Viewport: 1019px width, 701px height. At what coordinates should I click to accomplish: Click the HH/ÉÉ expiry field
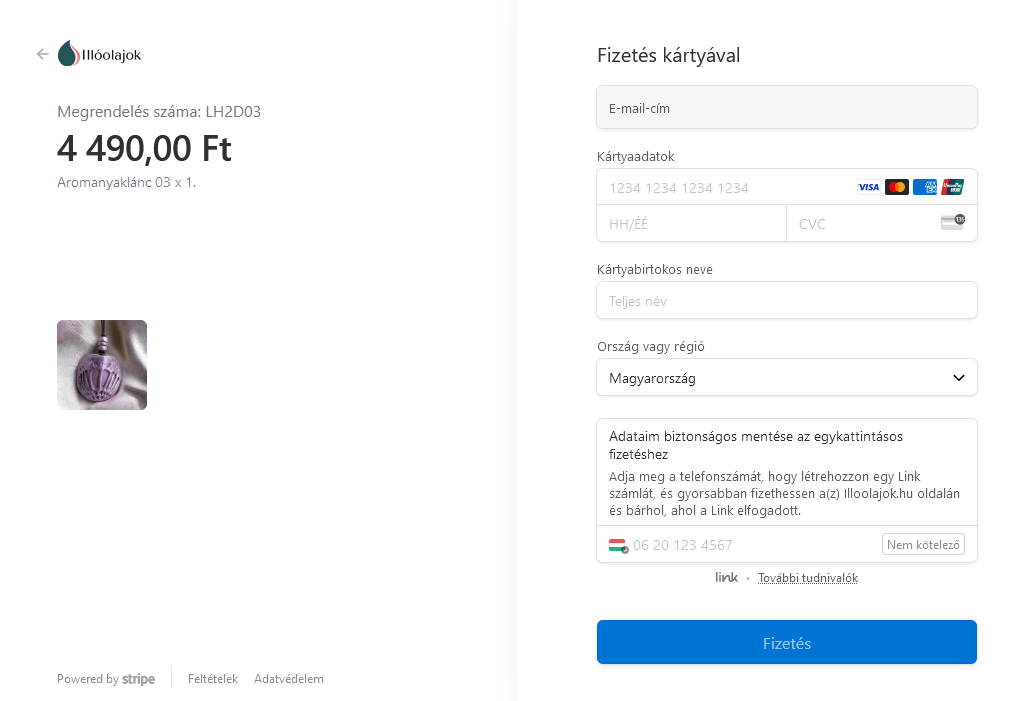coord(690,224)
